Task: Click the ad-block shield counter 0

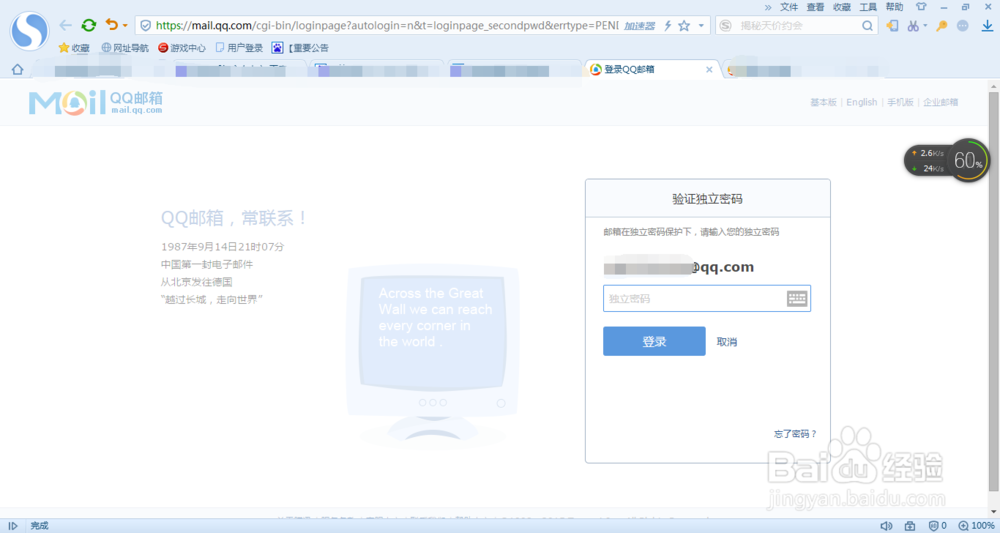Action: click(x=937, y=525)
